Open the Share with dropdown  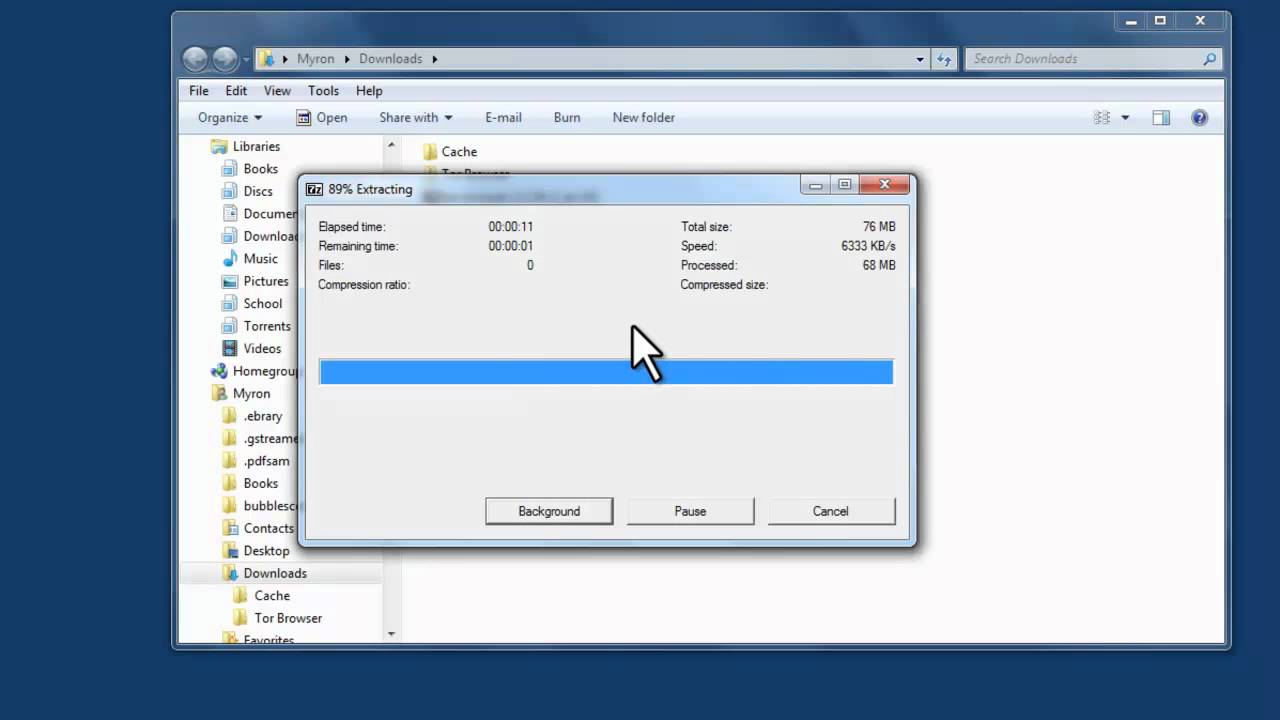(416, 117)
